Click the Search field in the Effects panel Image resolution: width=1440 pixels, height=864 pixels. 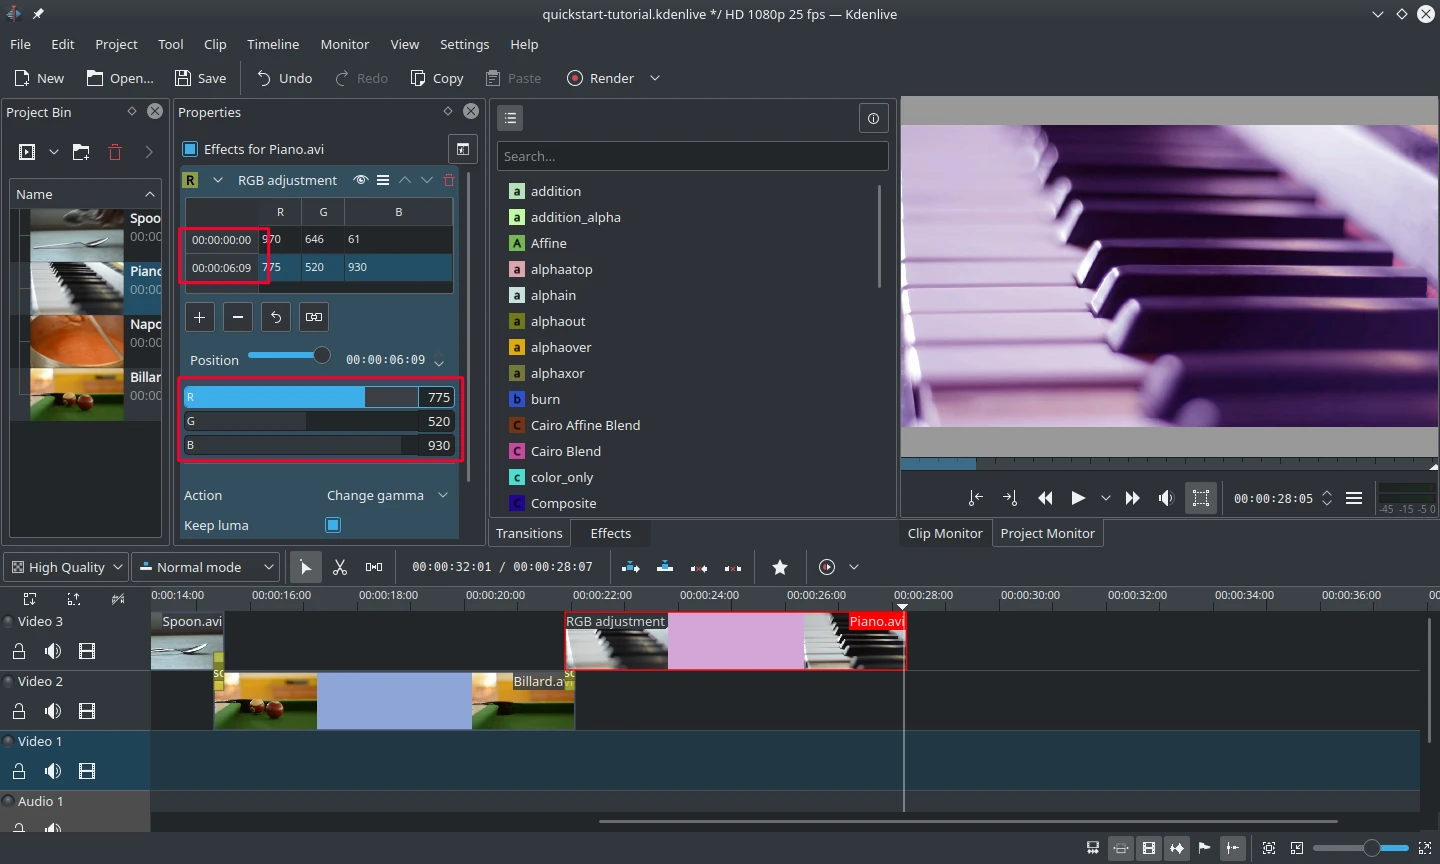pos(691,156)
